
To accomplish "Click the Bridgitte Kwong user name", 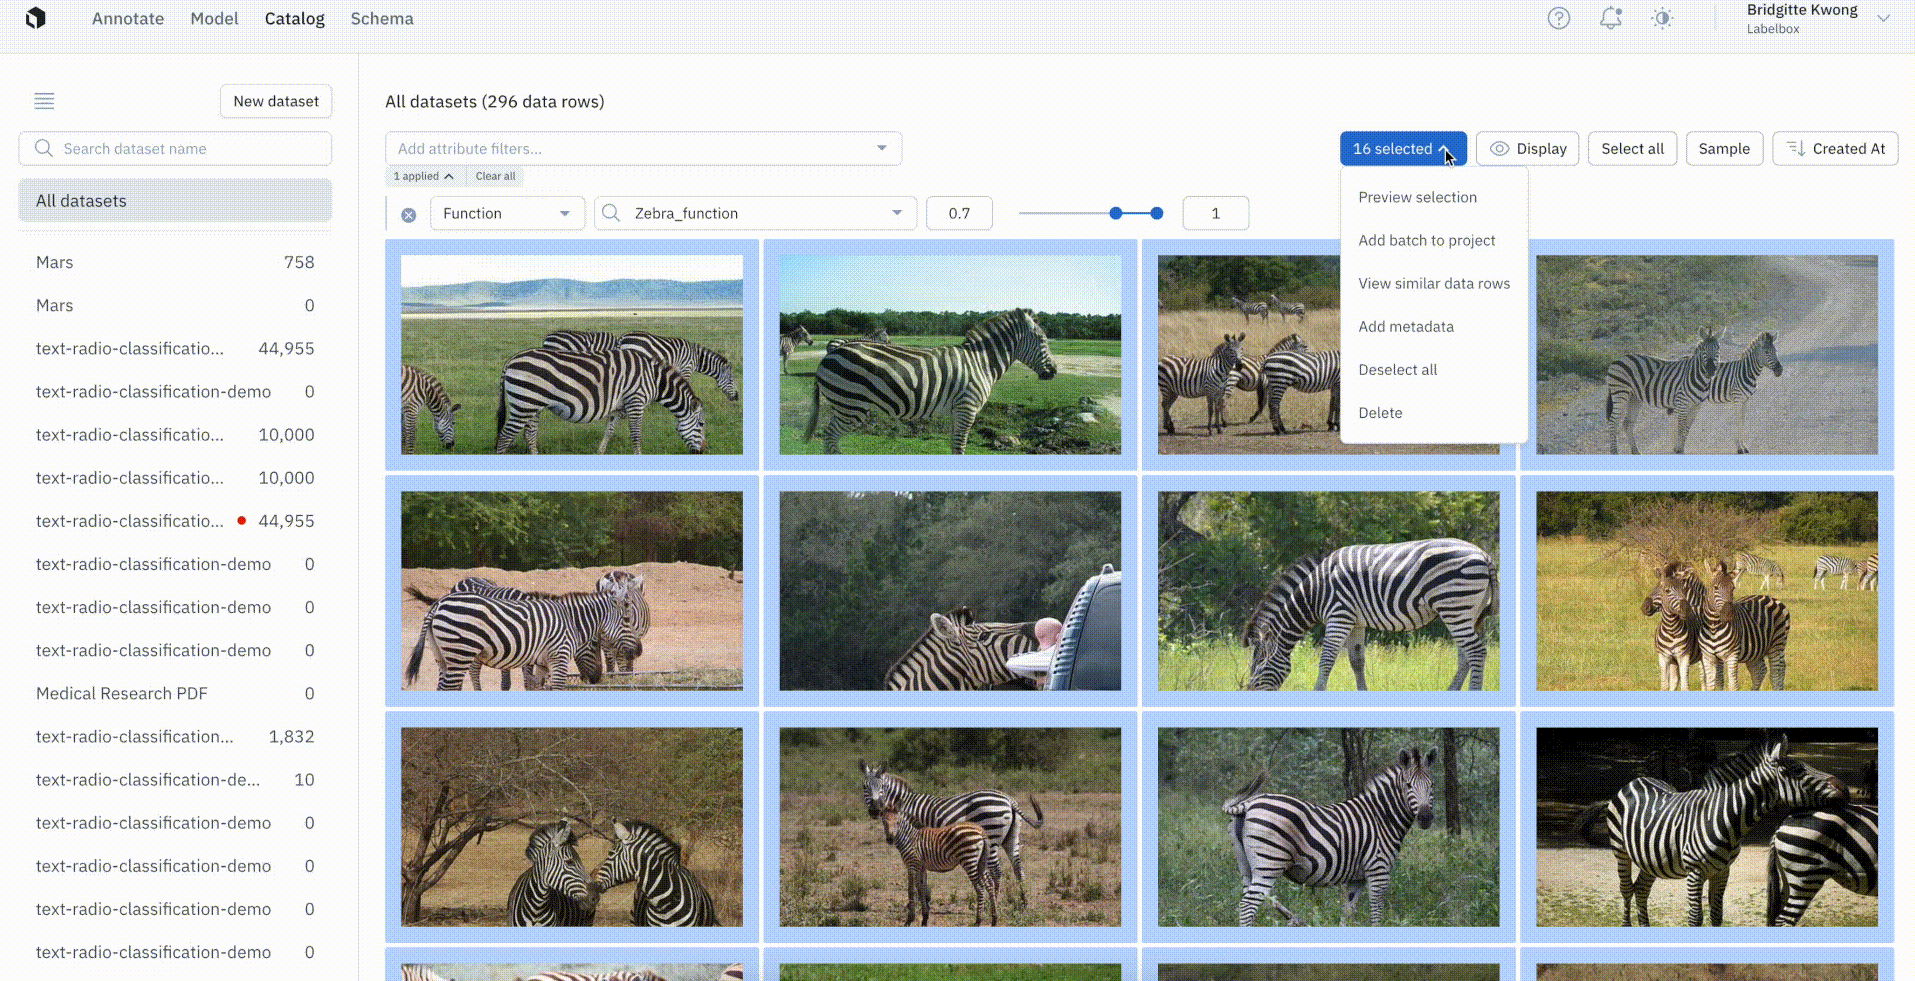I will [1802, 10].
